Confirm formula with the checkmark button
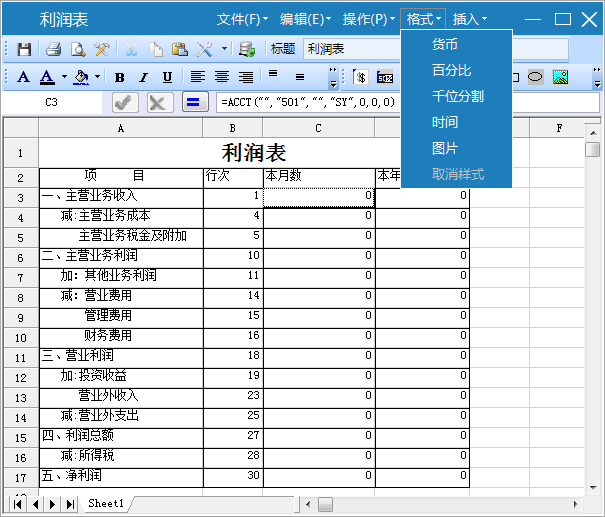The width and height of the screenshot is (605, 517). [125, 102]
